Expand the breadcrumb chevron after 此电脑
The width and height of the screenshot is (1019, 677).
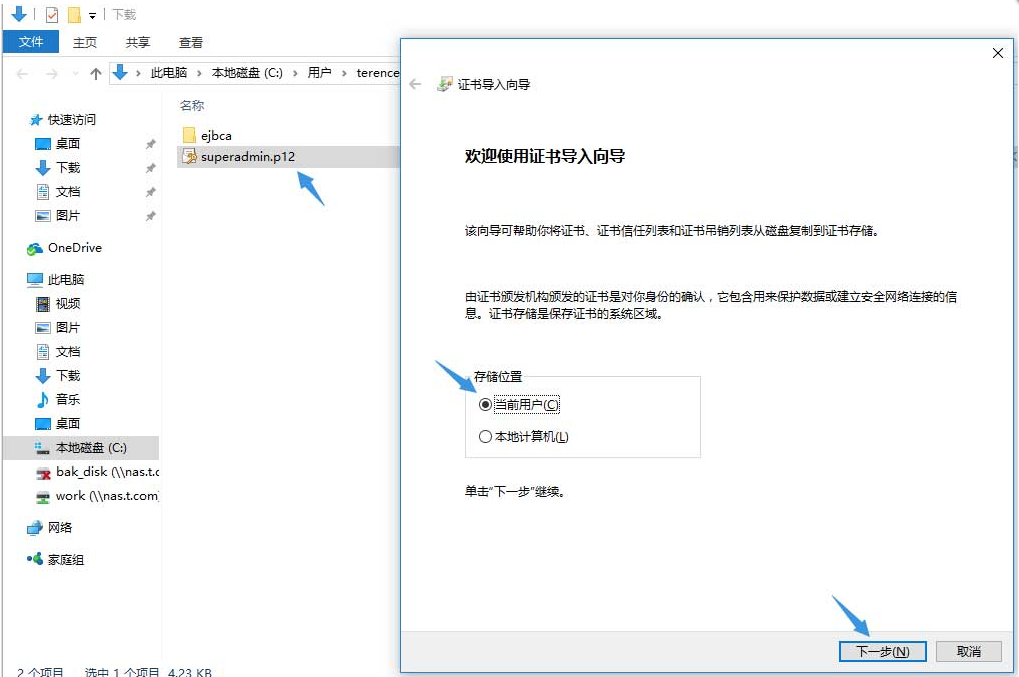[199, 73]
